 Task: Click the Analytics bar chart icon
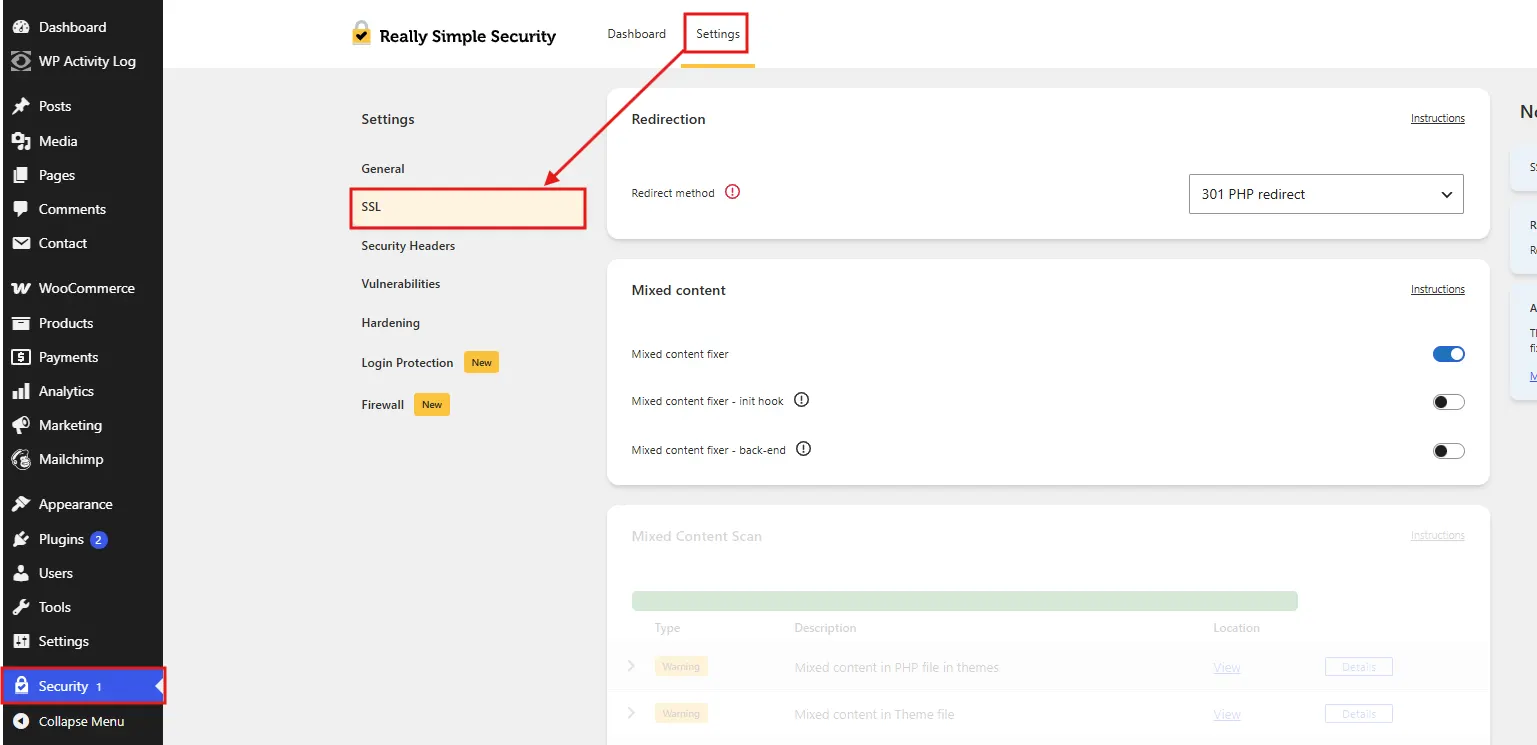pyautogui.click(x=20, y=391)
